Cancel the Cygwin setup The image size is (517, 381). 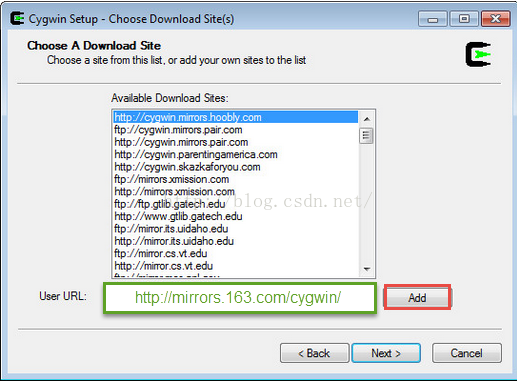tap(467, 353)
